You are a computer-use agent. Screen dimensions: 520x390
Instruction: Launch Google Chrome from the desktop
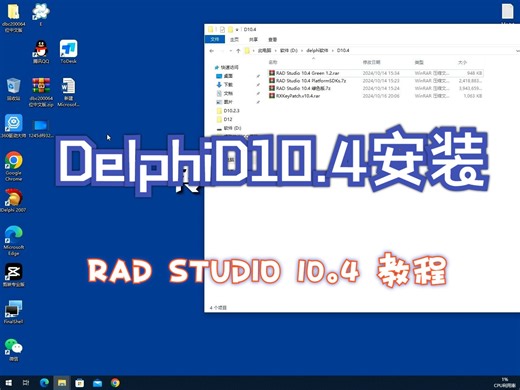tap(14, 166)
